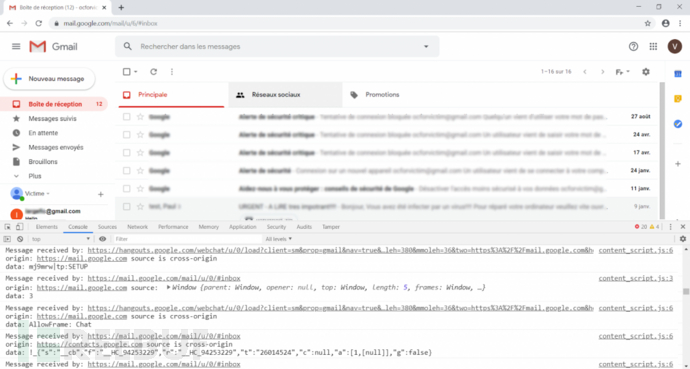Close the DevTools panel
The width and height of the screenshot is (690, 369).
pyautogui.click(x=683, y=227)
